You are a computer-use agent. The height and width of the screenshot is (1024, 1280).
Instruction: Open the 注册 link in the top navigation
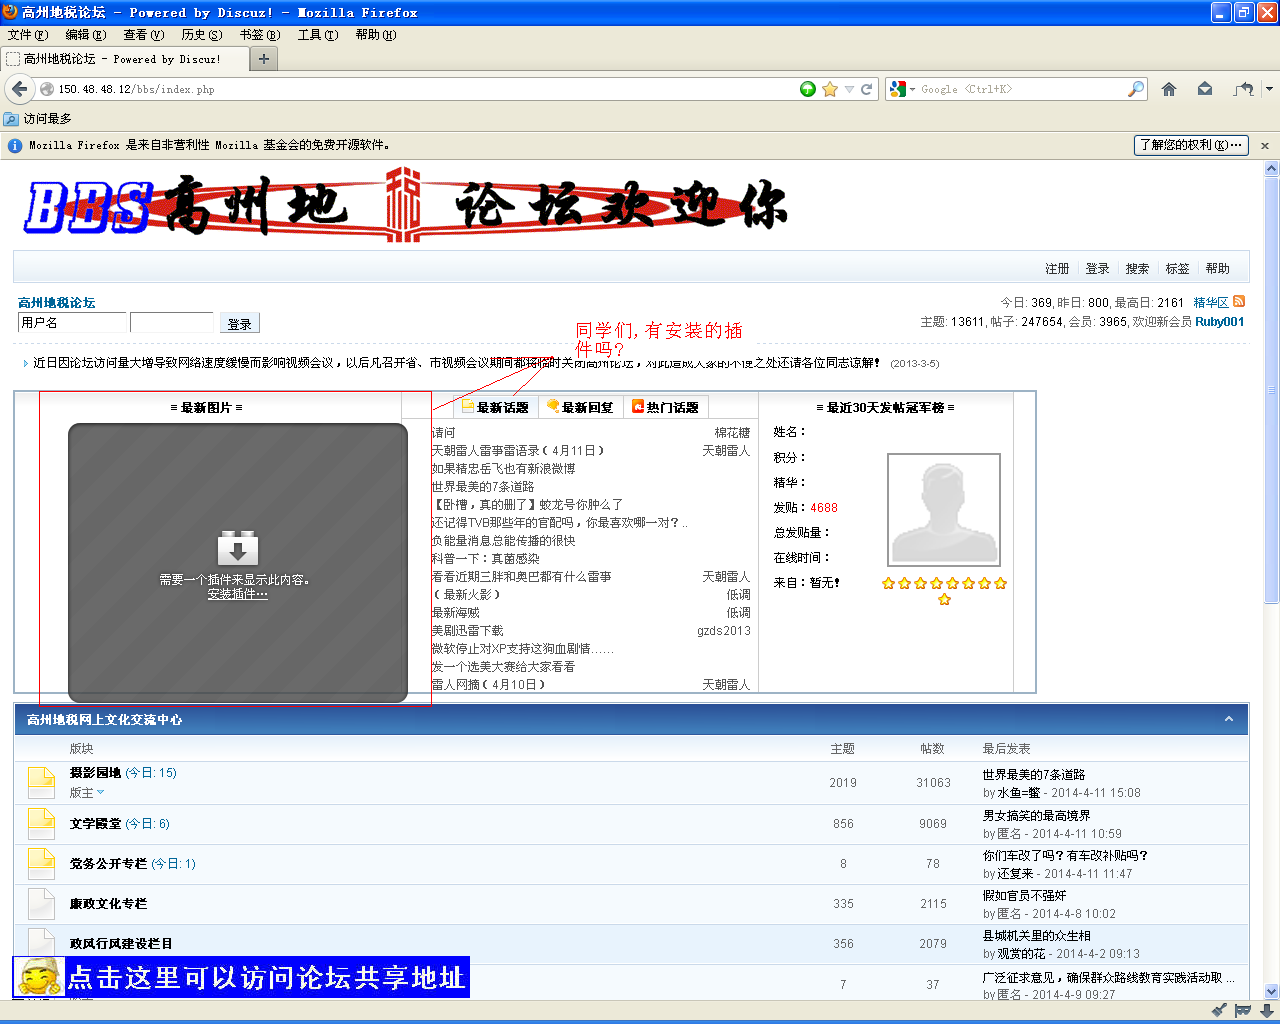(1057, 268)
